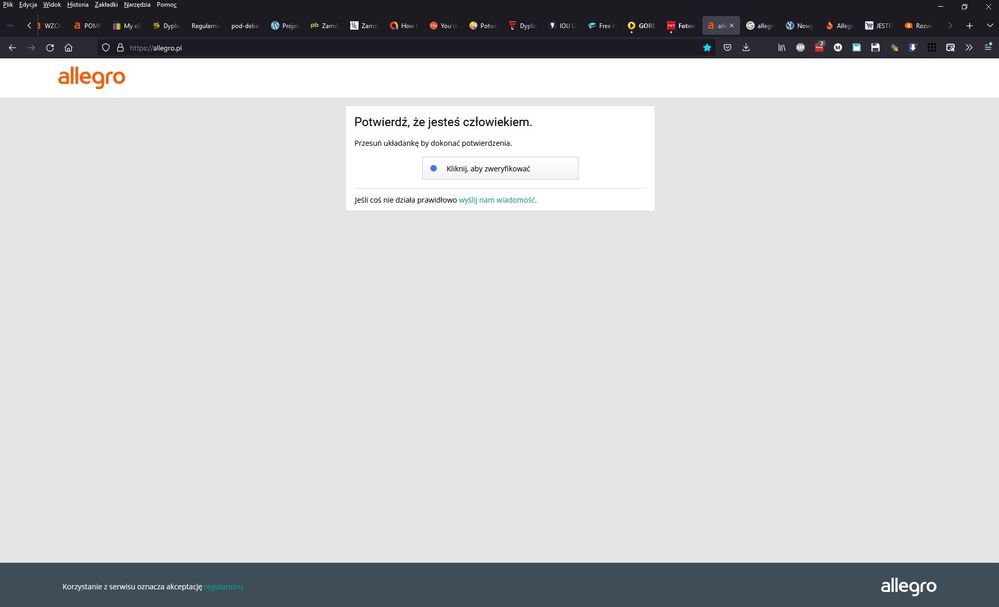Open the Plik menu

tap(8, 4)
